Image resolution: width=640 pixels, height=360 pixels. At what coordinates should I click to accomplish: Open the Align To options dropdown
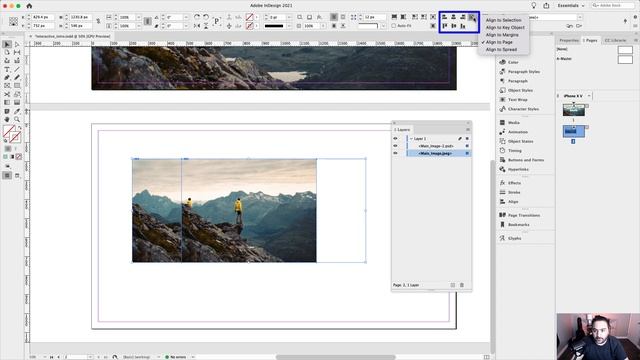click(472, 17)
